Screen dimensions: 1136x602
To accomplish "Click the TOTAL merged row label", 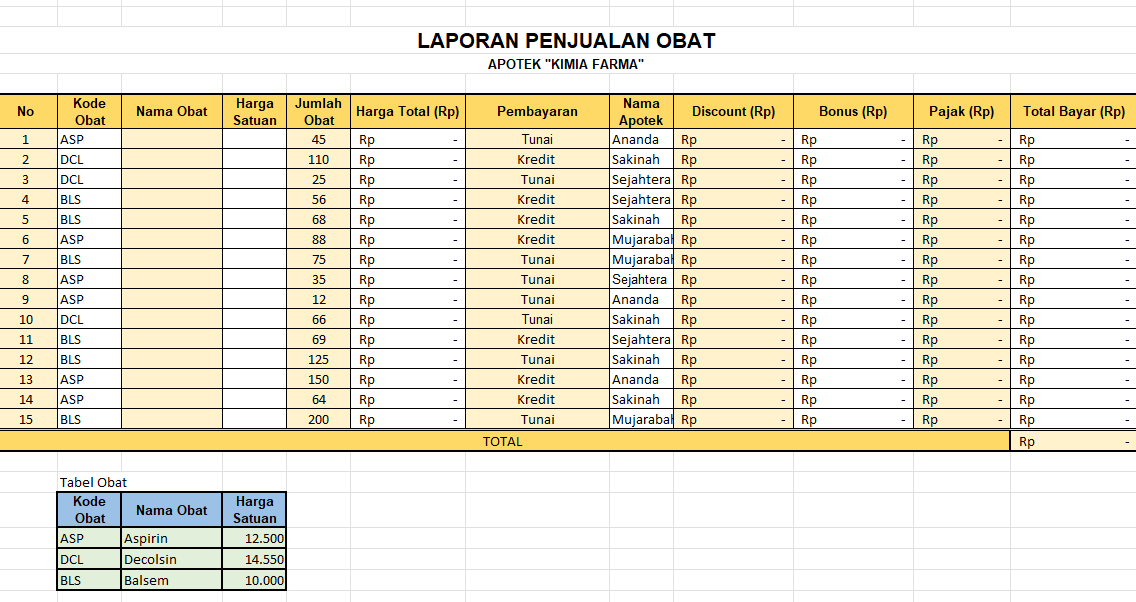I will point(504,441).
